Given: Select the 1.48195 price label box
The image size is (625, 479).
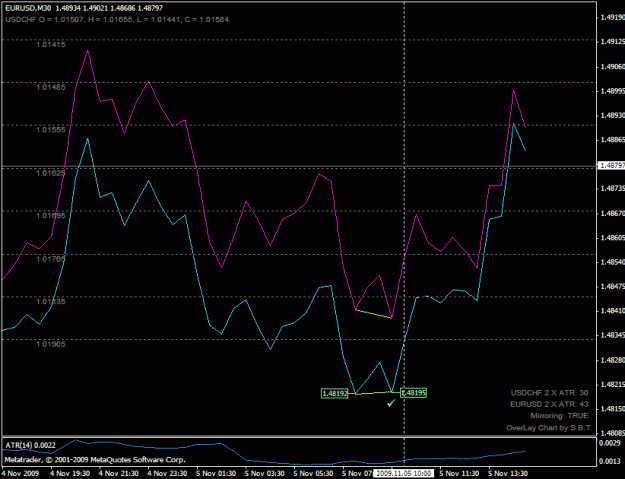Looking at the screenshot, I should 414,393.
